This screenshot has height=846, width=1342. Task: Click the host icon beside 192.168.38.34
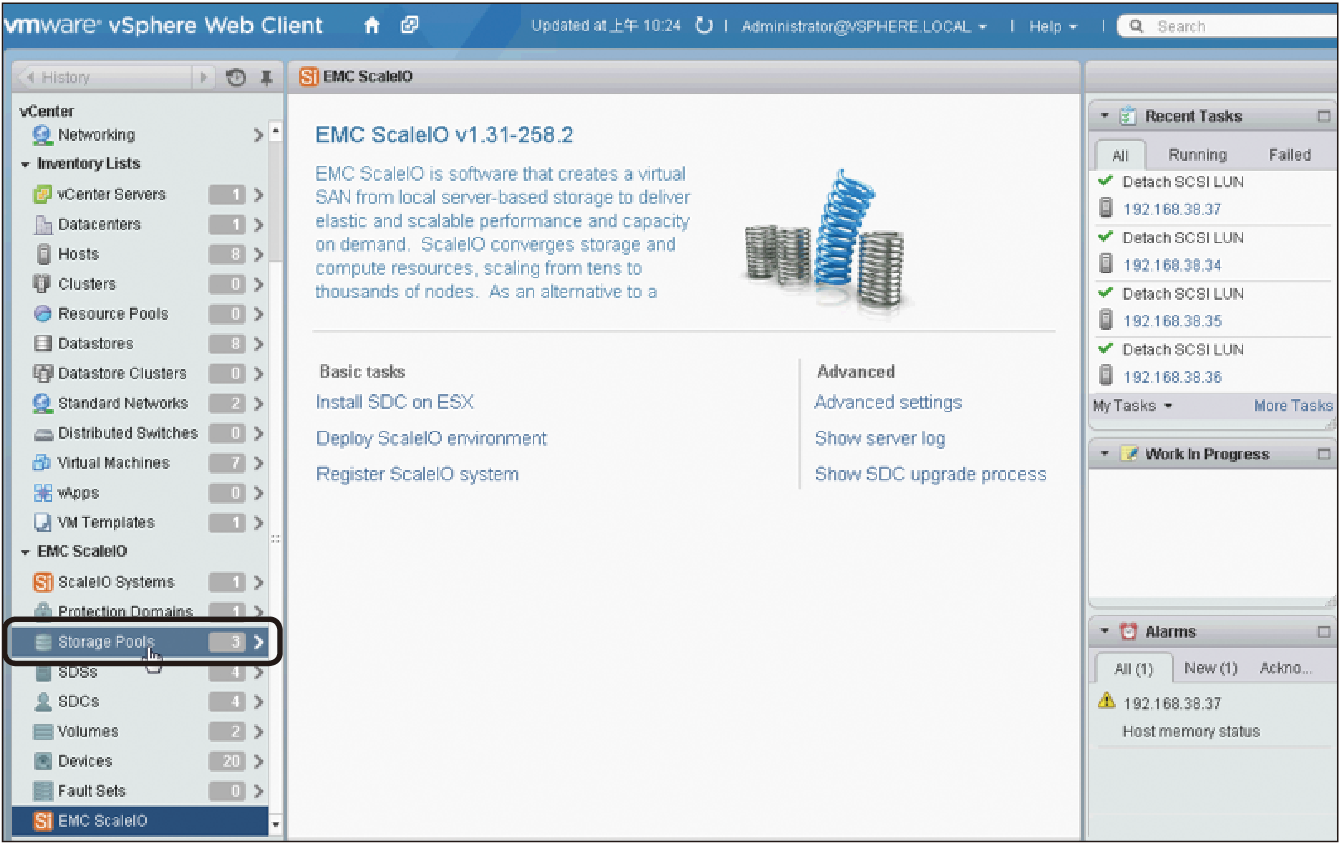tap(1106, 264)
